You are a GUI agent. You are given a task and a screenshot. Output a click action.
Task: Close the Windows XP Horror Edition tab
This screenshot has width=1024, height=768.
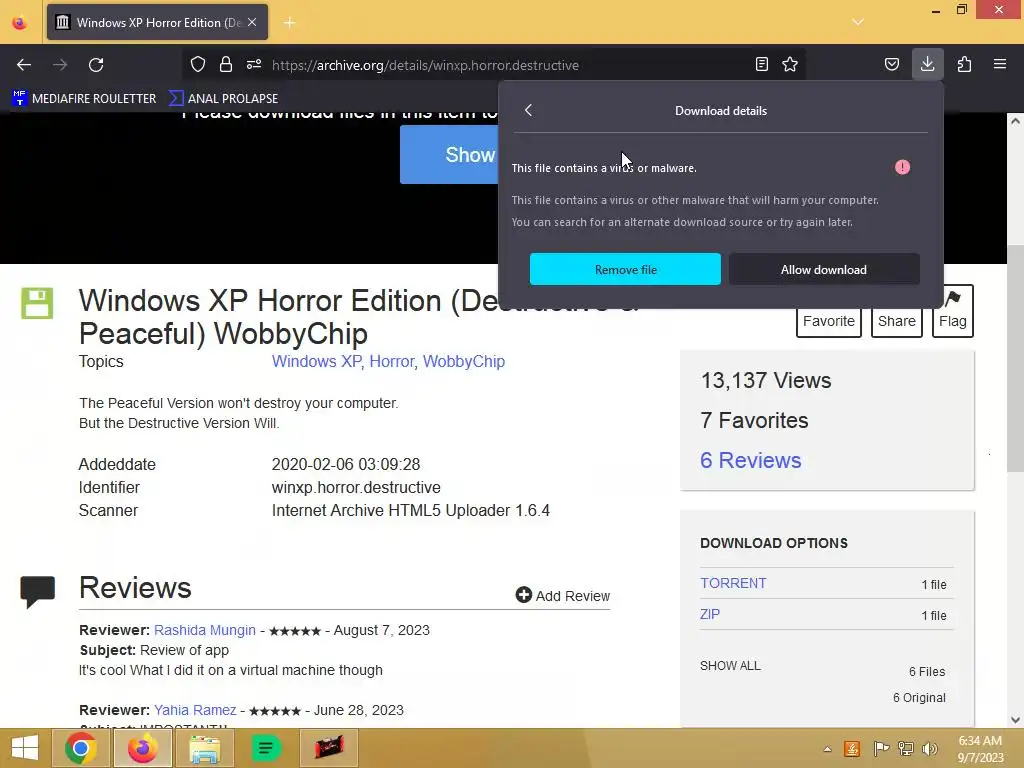click(252, 22)
